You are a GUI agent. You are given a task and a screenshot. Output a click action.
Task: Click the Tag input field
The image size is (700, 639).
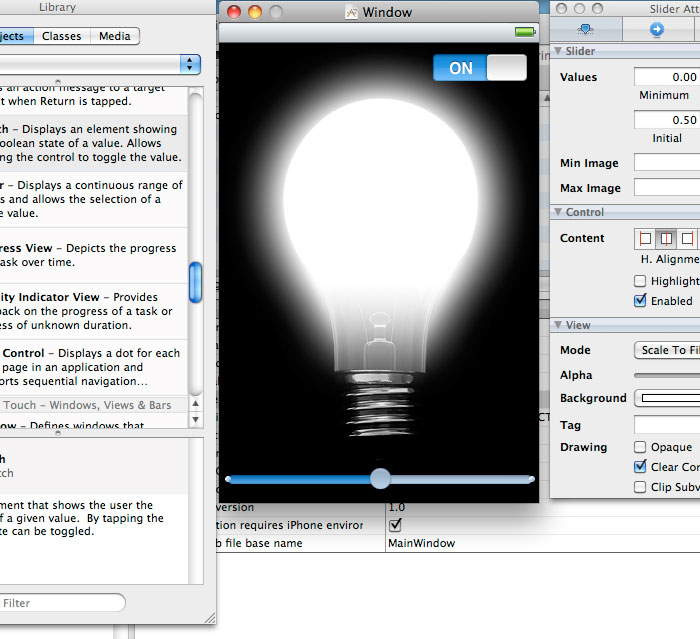point(667,425)
